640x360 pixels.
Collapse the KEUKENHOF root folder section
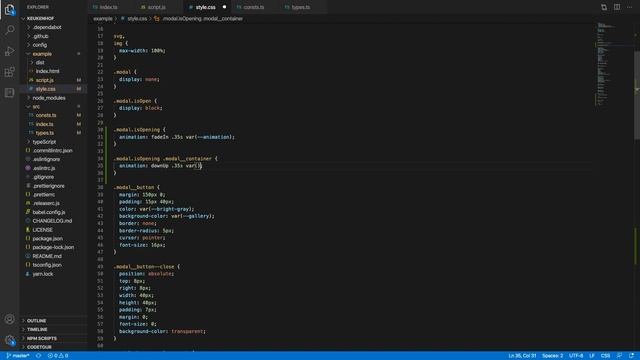pos(53,18)
